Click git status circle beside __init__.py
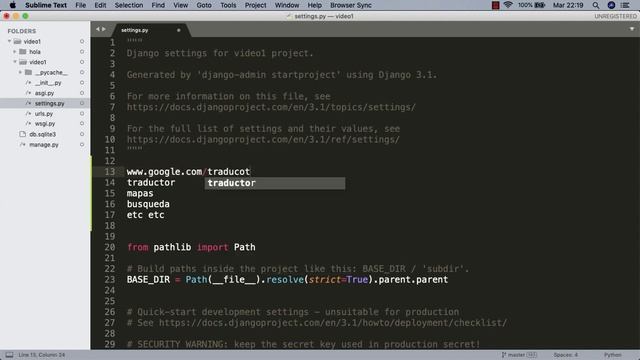The height and width of the screenshot is (360, 640). point(82,83)
